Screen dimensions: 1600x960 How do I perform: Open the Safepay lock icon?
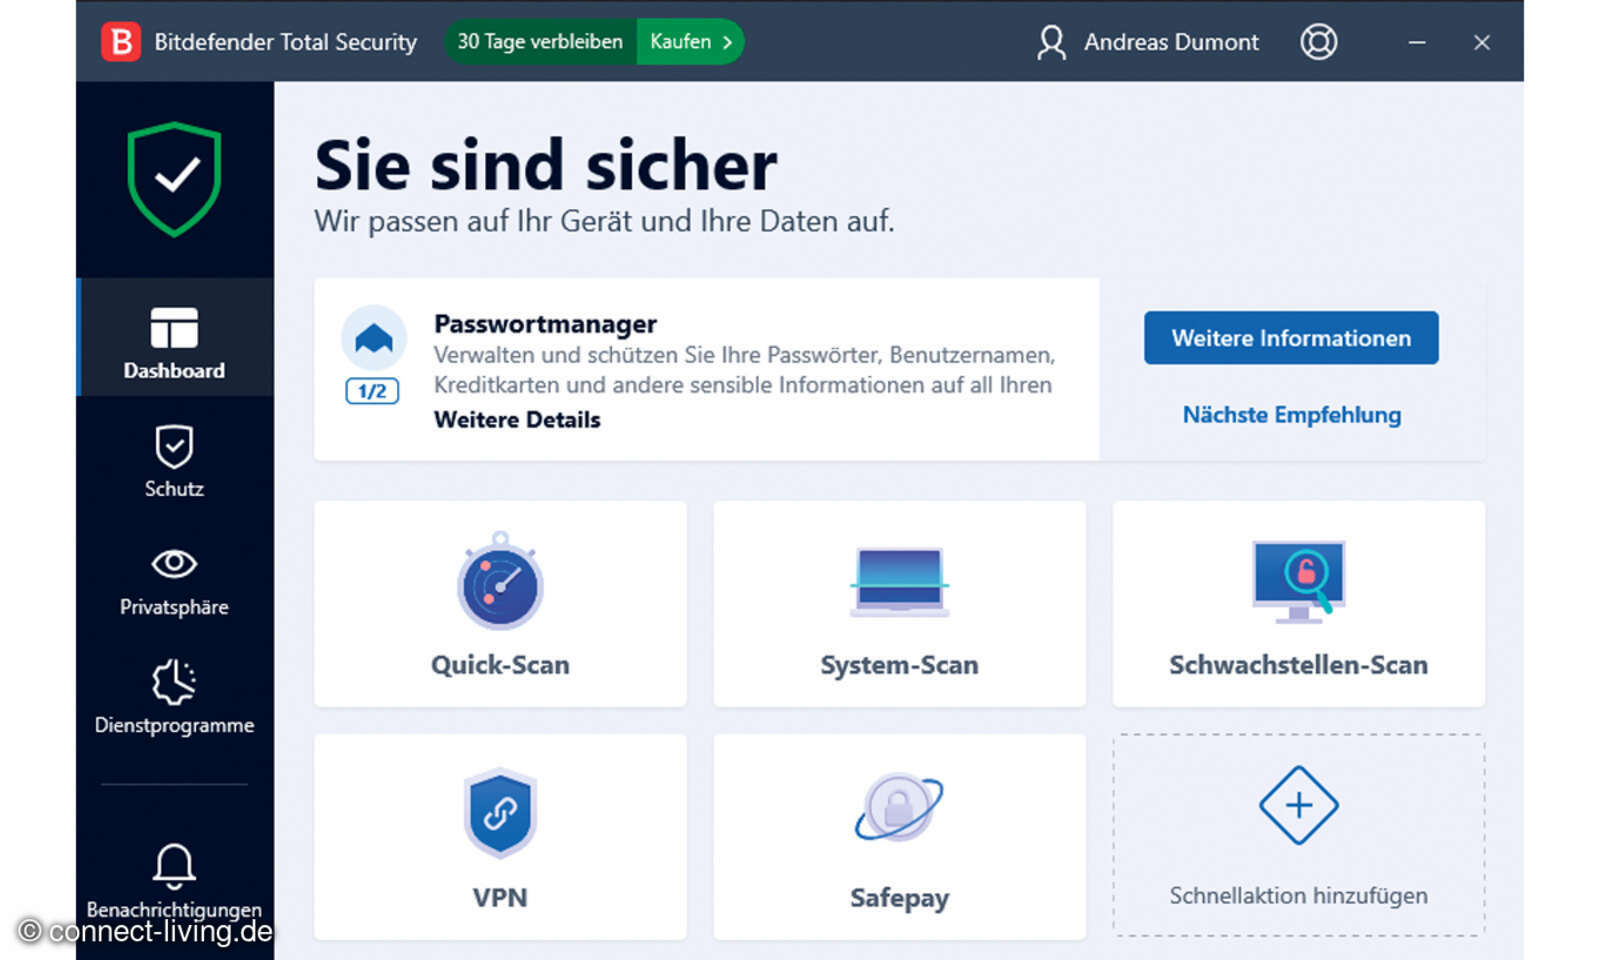click(899, 808)
